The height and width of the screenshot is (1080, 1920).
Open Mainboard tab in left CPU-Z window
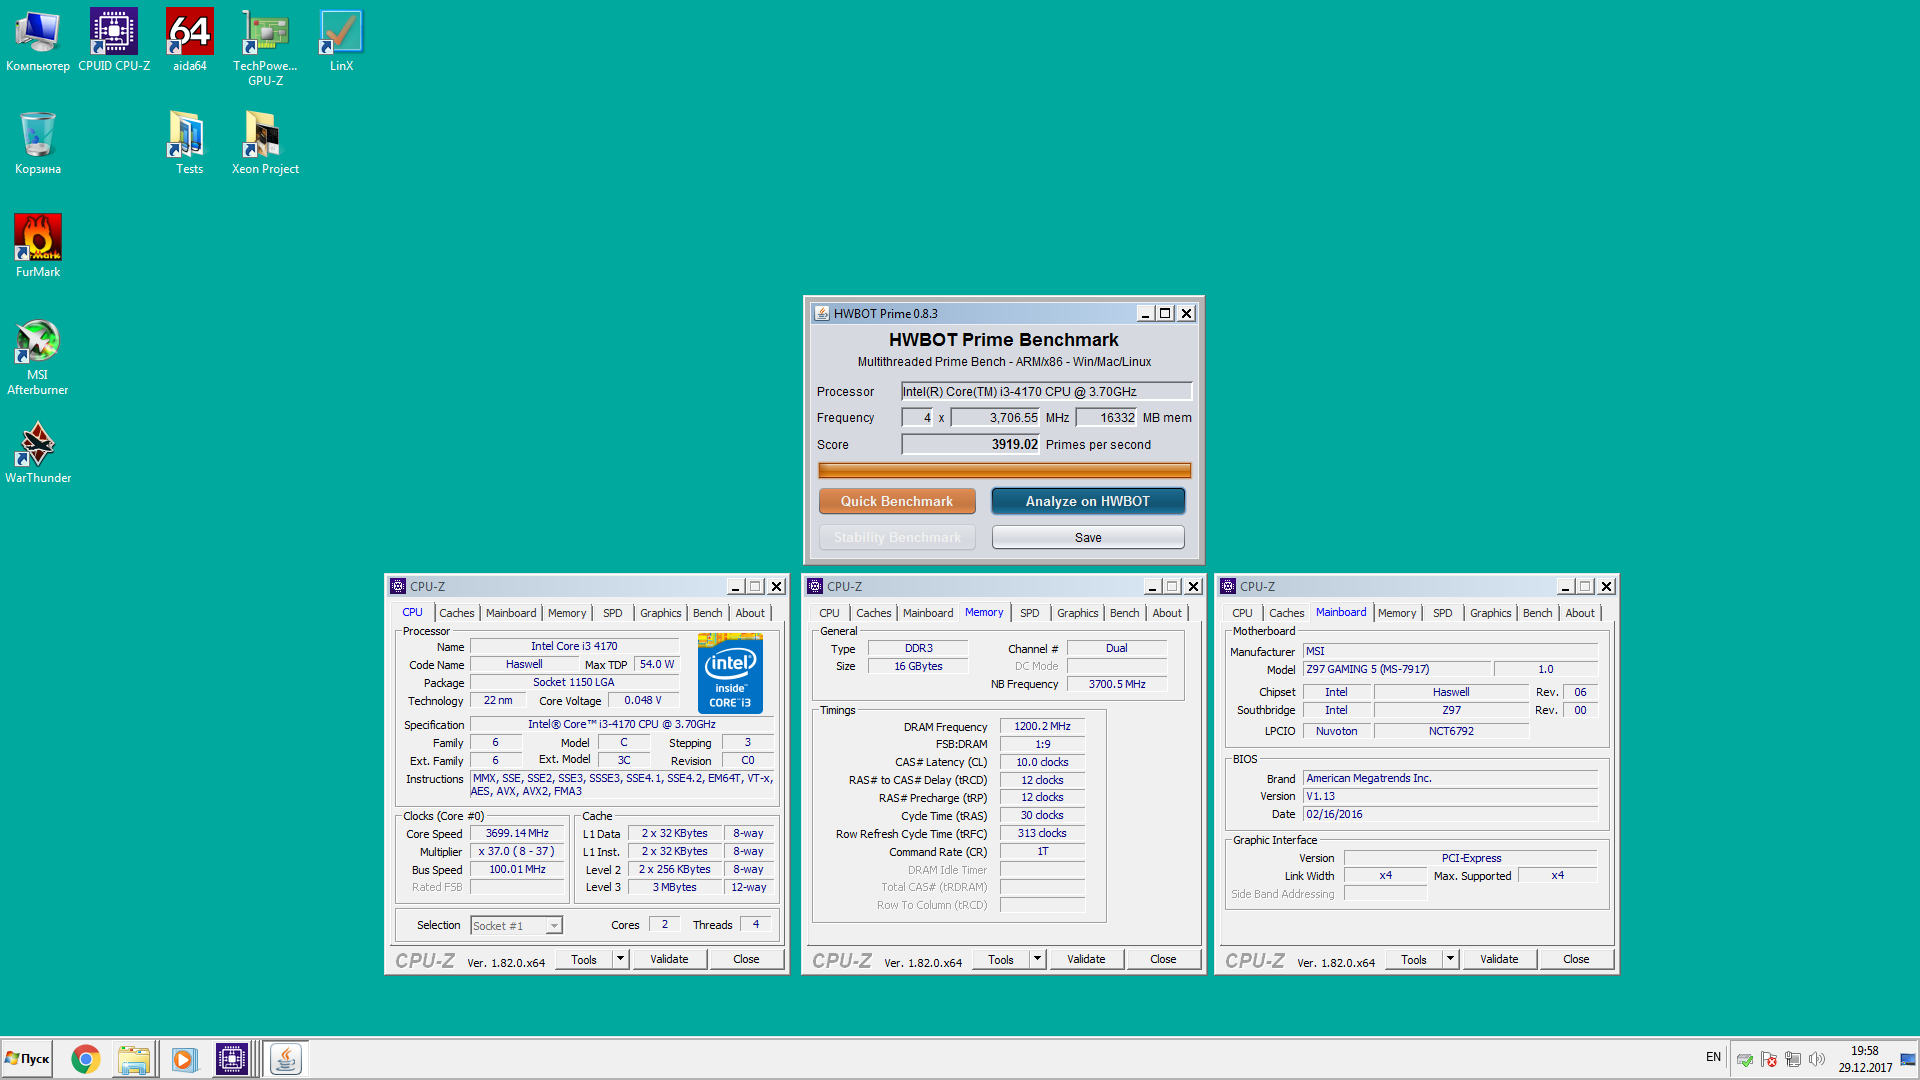click(511, 613)
